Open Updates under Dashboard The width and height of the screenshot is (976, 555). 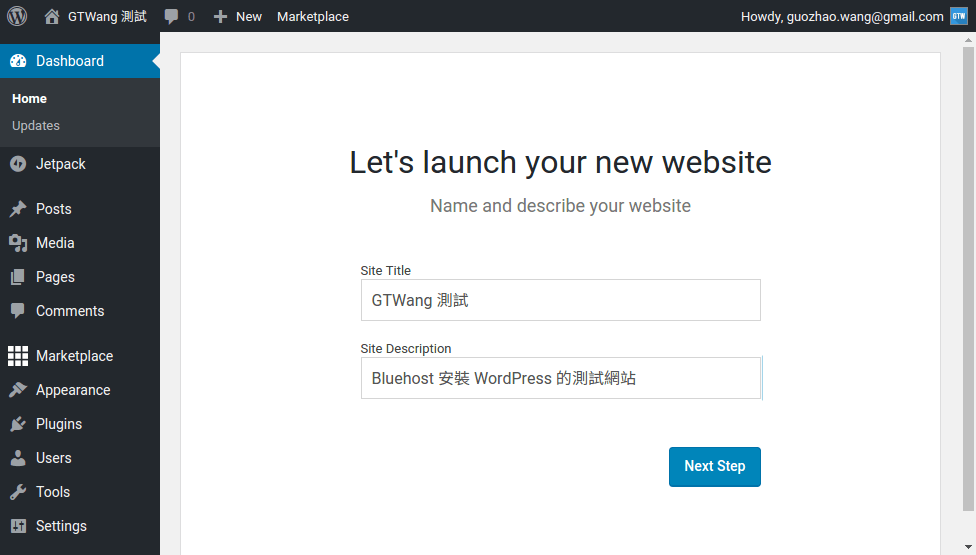point(36,126)
